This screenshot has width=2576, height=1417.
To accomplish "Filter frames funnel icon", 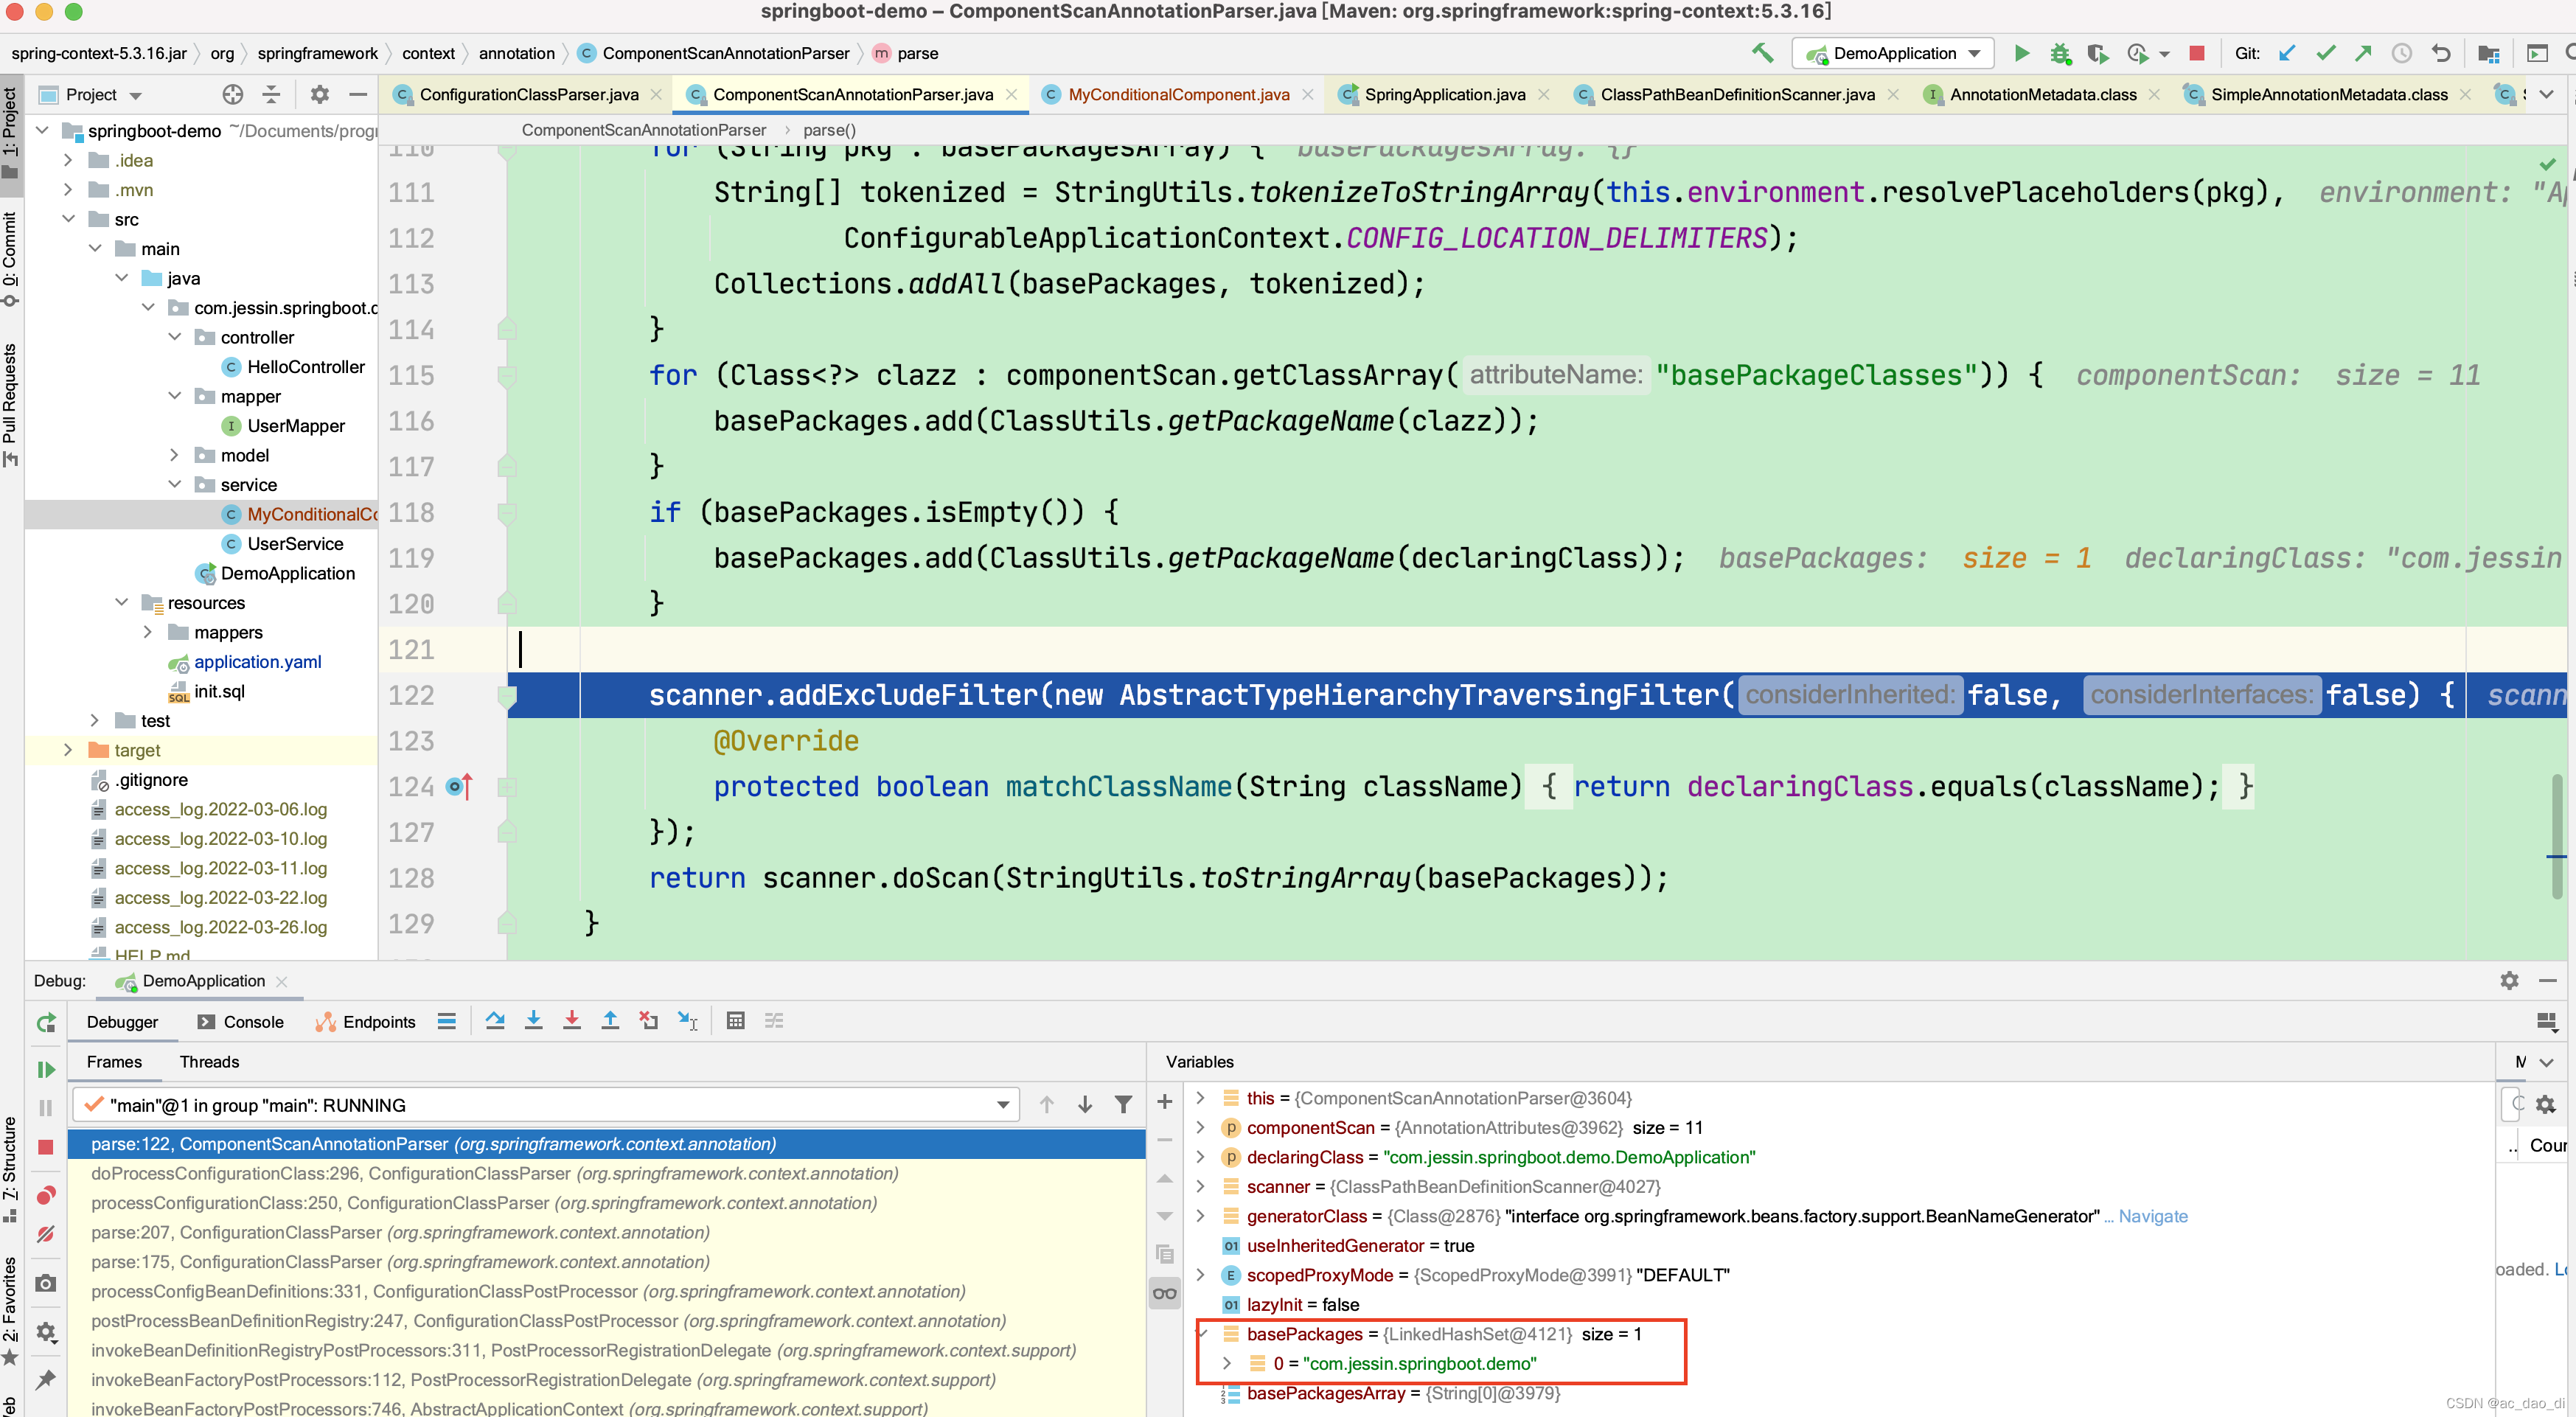I will point(1123,1104).
